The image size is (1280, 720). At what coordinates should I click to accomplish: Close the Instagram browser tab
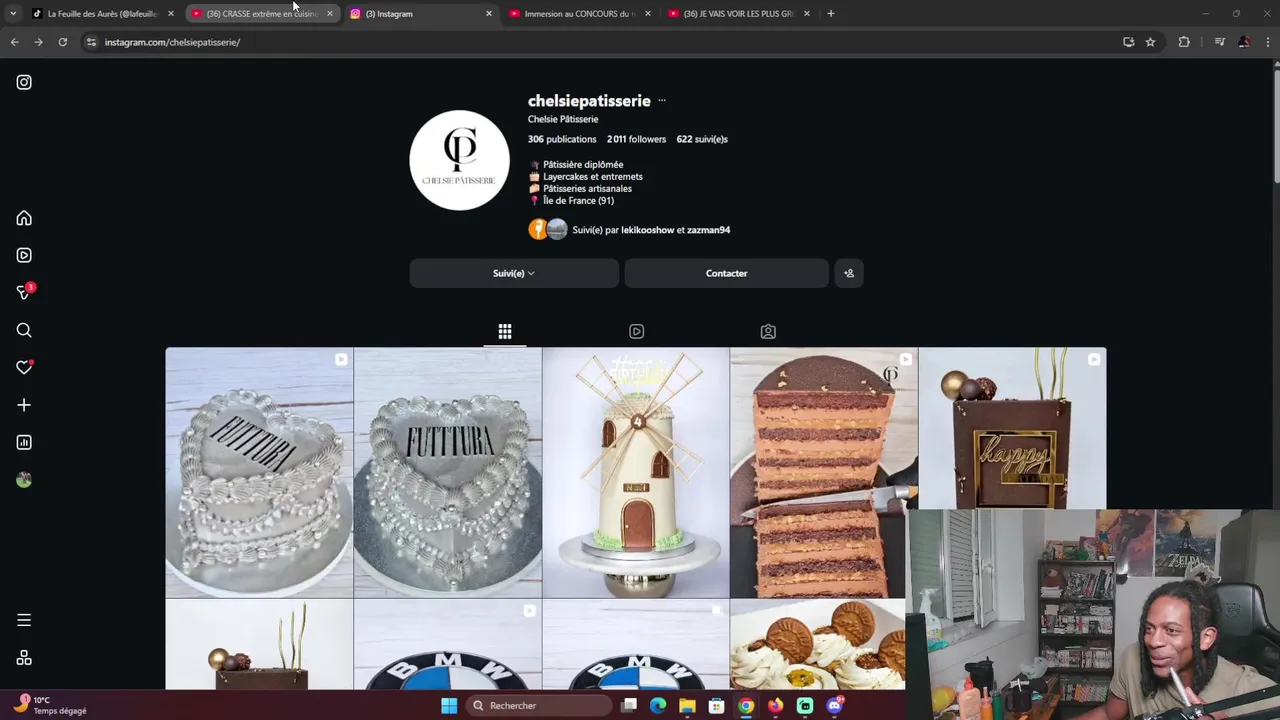pos(488,14)
